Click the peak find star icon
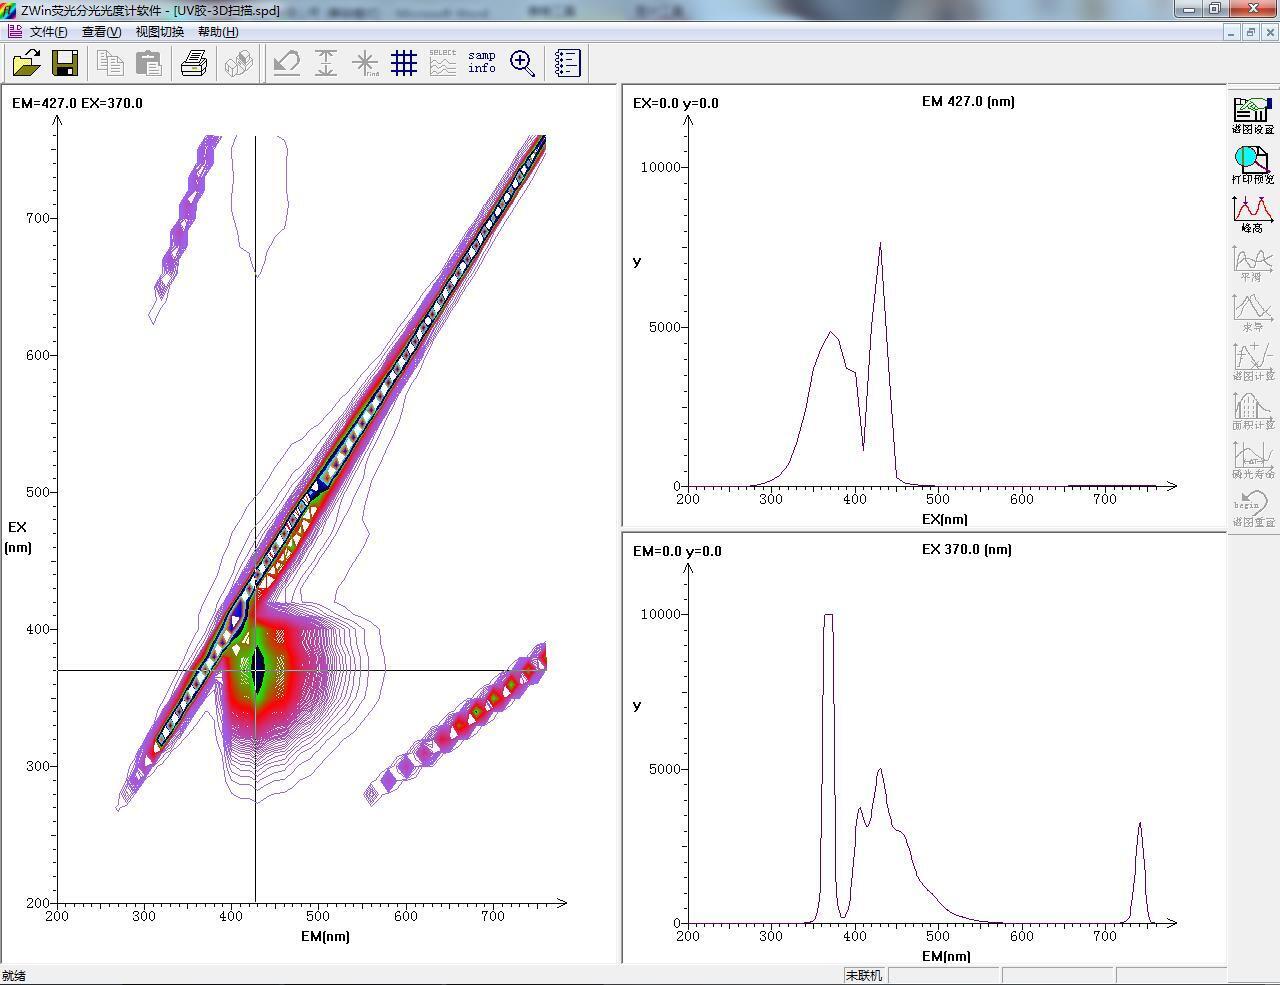Screen dimensions: 1280x985 click(x=365, y=63)
